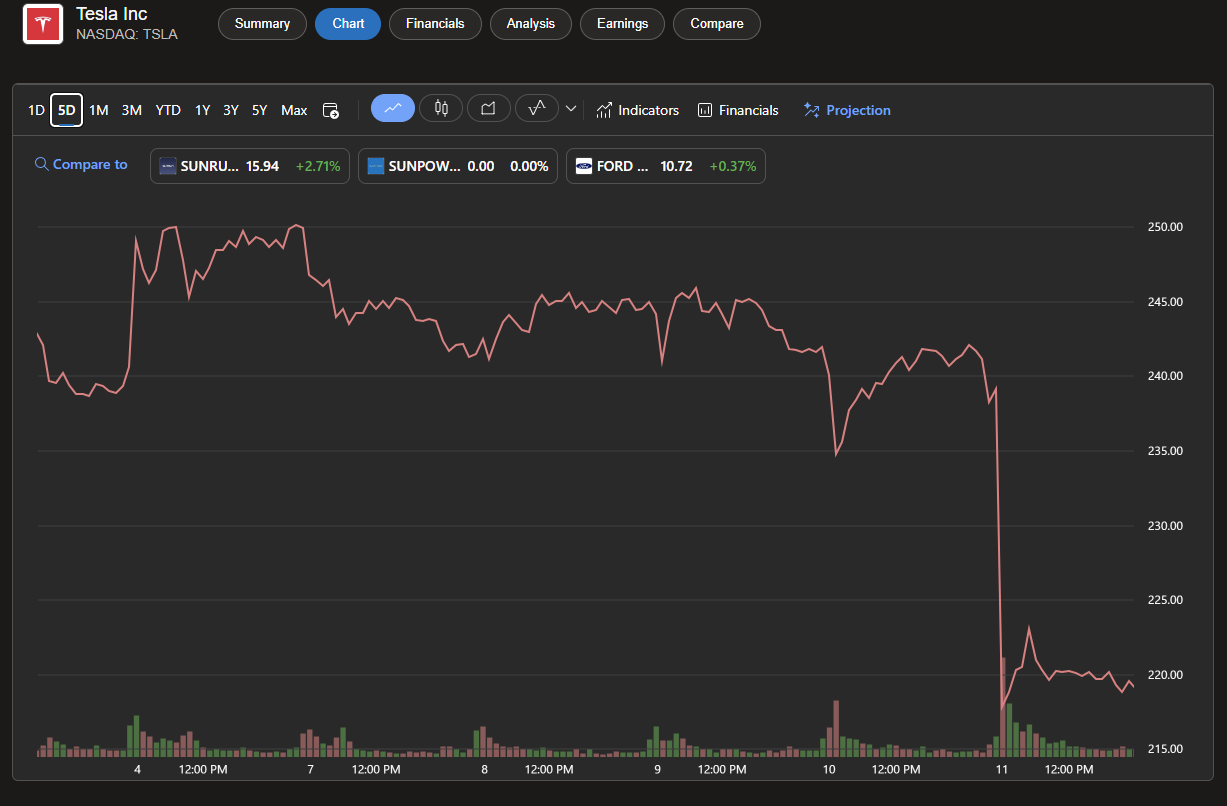Click the 240.00 price axis label

pos(1164,376)
